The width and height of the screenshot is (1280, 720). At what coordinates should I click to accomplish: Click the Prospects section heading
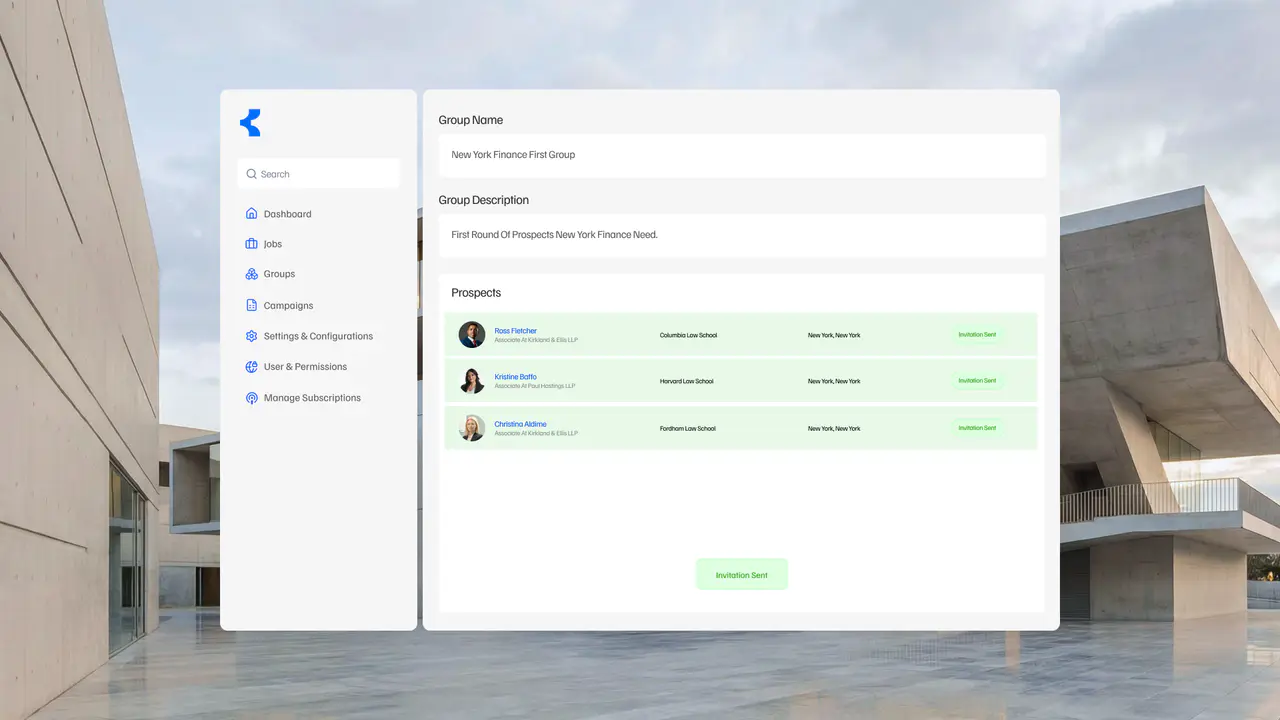pos(476,293)
